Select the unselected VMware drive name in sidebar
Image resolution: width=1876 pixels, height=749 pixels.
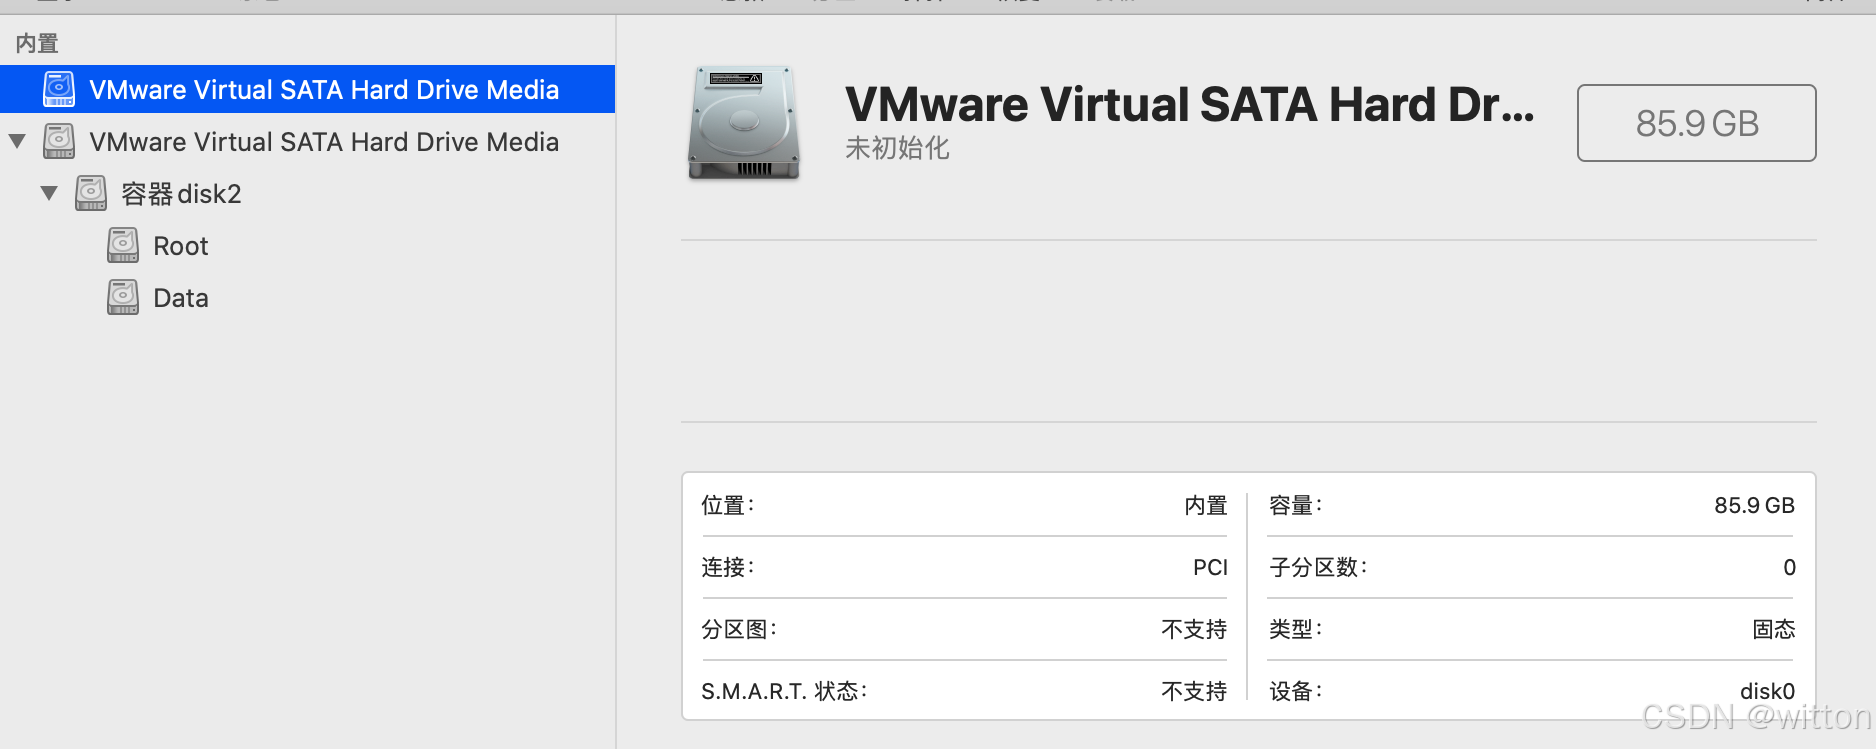point(324,142)
